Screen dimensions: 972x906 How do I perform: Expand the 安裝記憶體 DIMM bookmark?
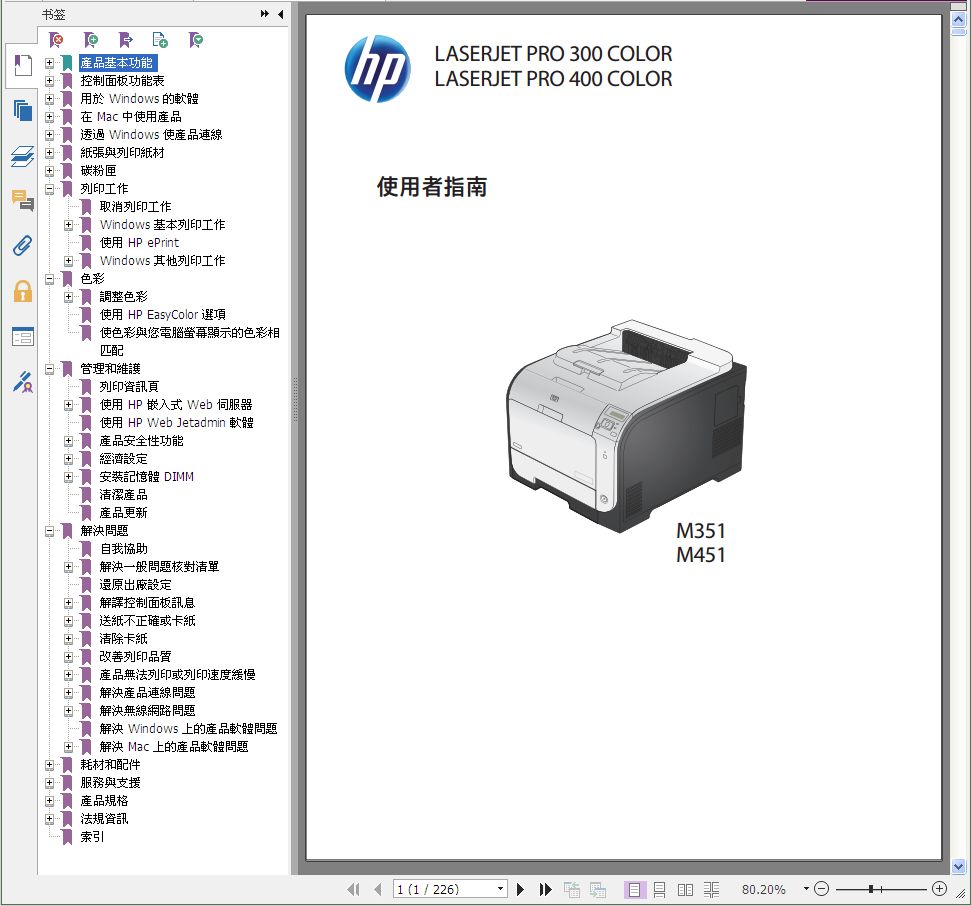(68, 477)
